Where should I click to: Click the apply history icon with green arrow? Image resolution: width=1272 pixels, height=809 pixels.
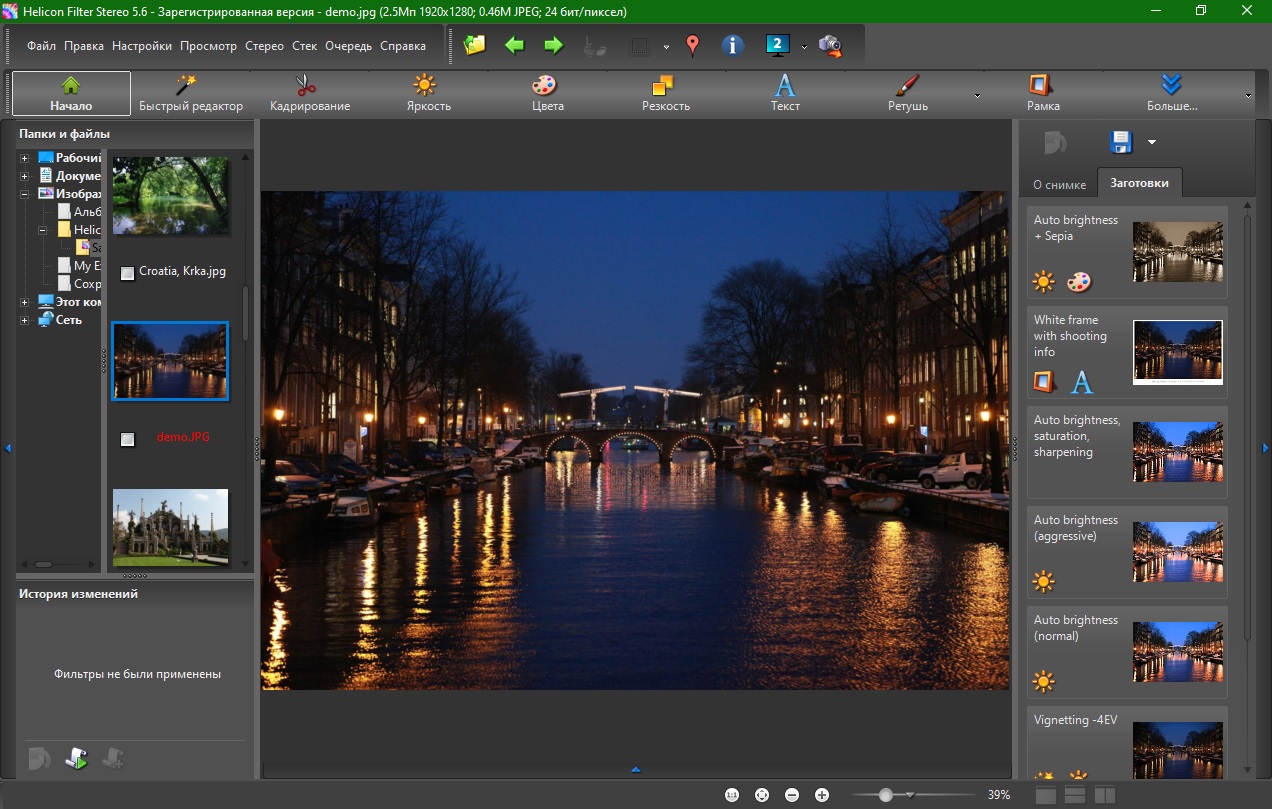click(76, 759)
